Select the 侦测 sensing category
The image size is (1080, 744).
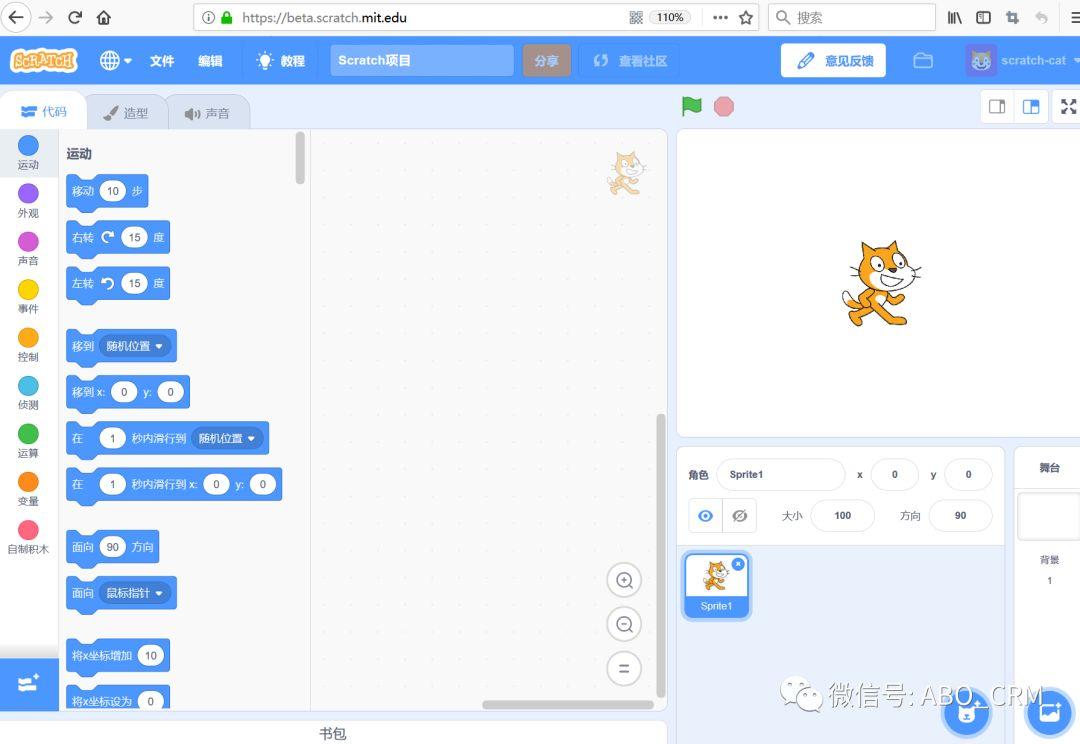click(28, 393)
